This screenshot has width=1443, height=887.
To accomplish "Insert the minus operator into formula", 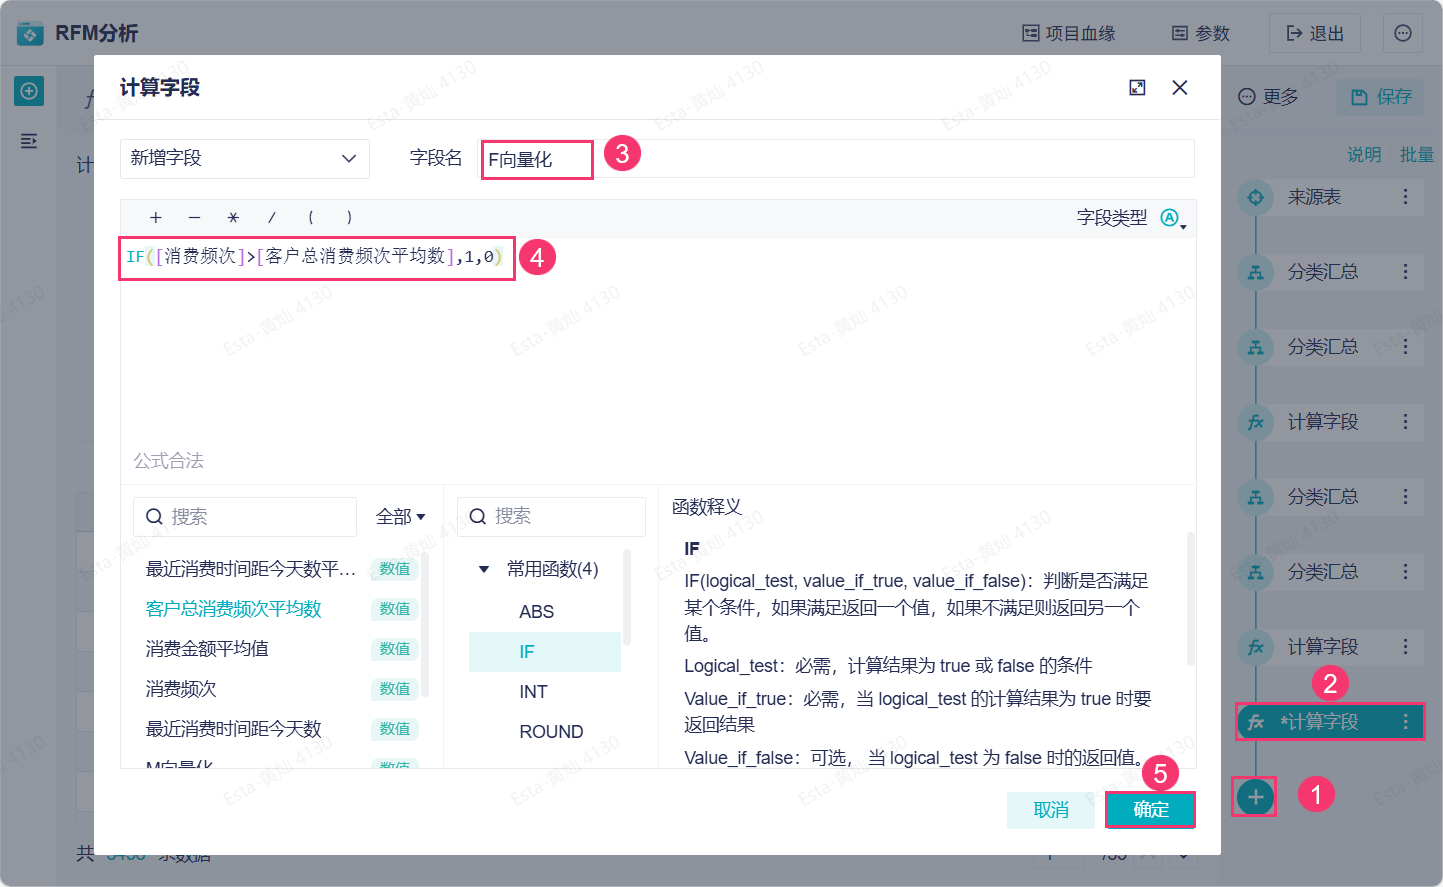I will pyautogui.click(x=194, y=217).
